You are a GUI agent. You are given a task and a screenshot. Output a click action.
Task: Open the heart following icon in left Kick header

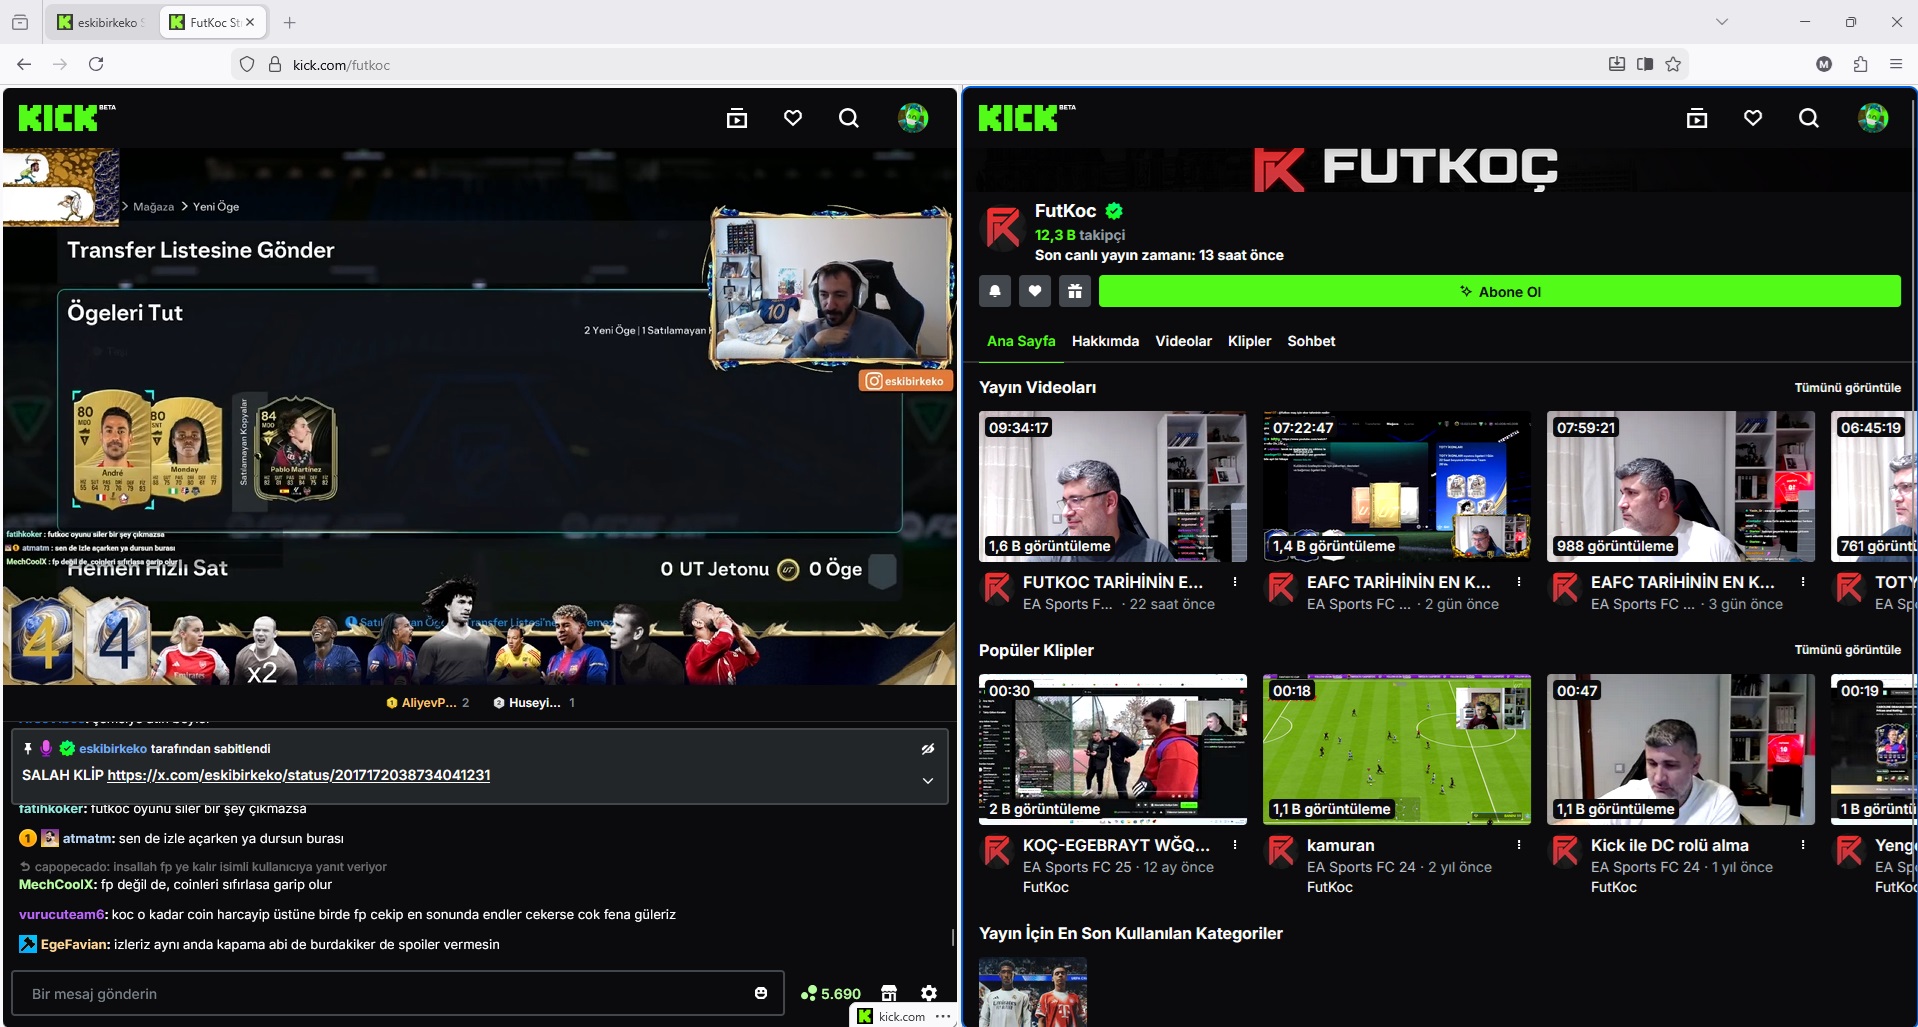click(x=793, y=118)
